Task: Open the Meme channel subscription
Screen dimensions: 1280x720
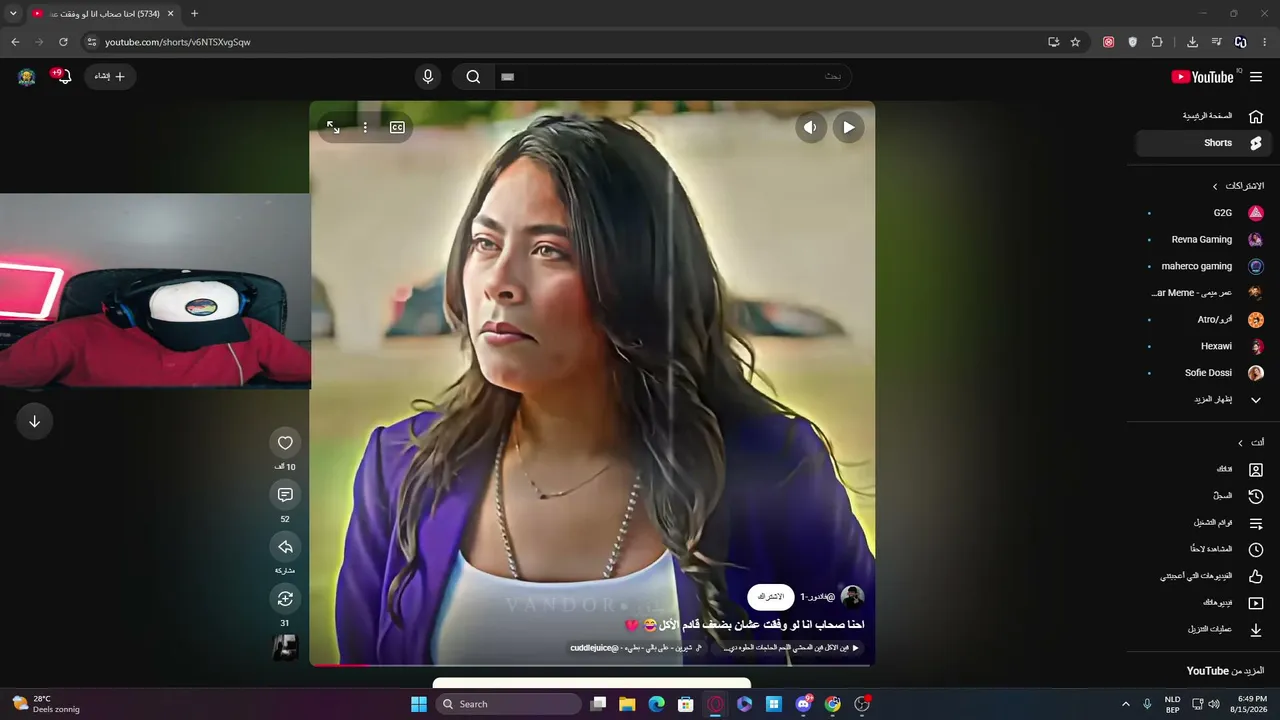Action: 1201,293
